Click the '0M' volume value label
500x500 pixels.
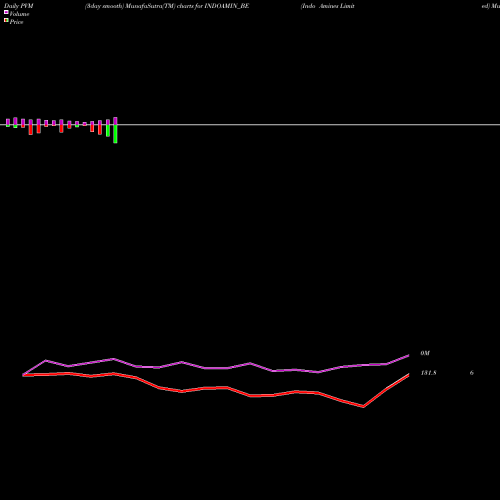(425, 353)
